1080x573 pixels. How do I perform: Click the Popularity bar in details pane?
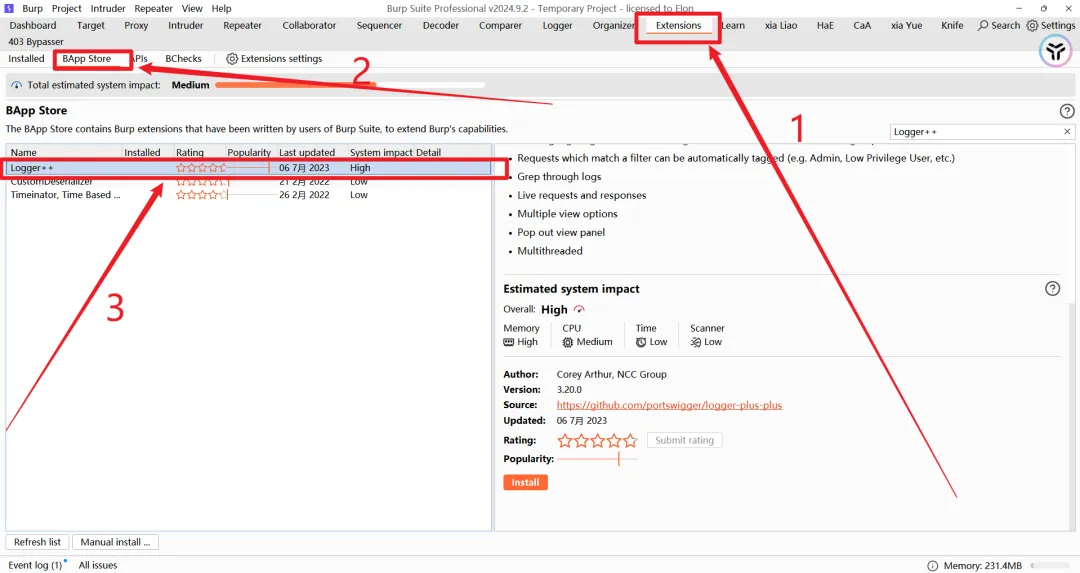point(598,459)
